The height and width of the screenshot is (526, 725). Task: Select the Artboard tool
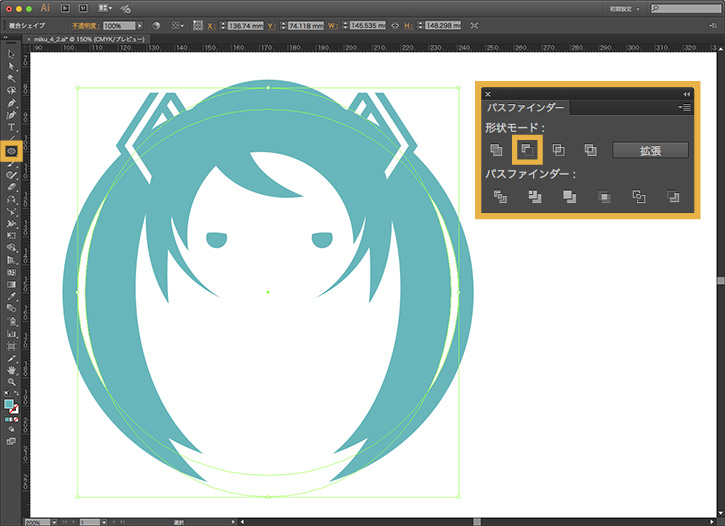click(x=12, y=346)
